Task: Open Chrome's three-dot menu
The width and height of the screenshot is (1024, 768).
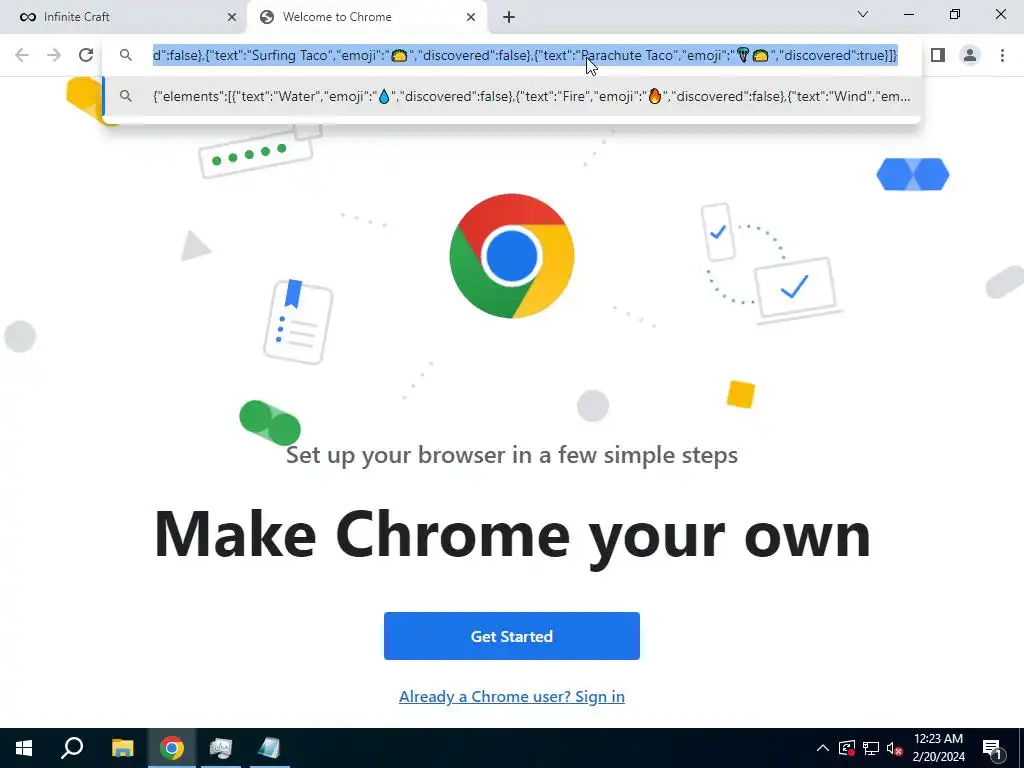Action: tap(1002, 55)
